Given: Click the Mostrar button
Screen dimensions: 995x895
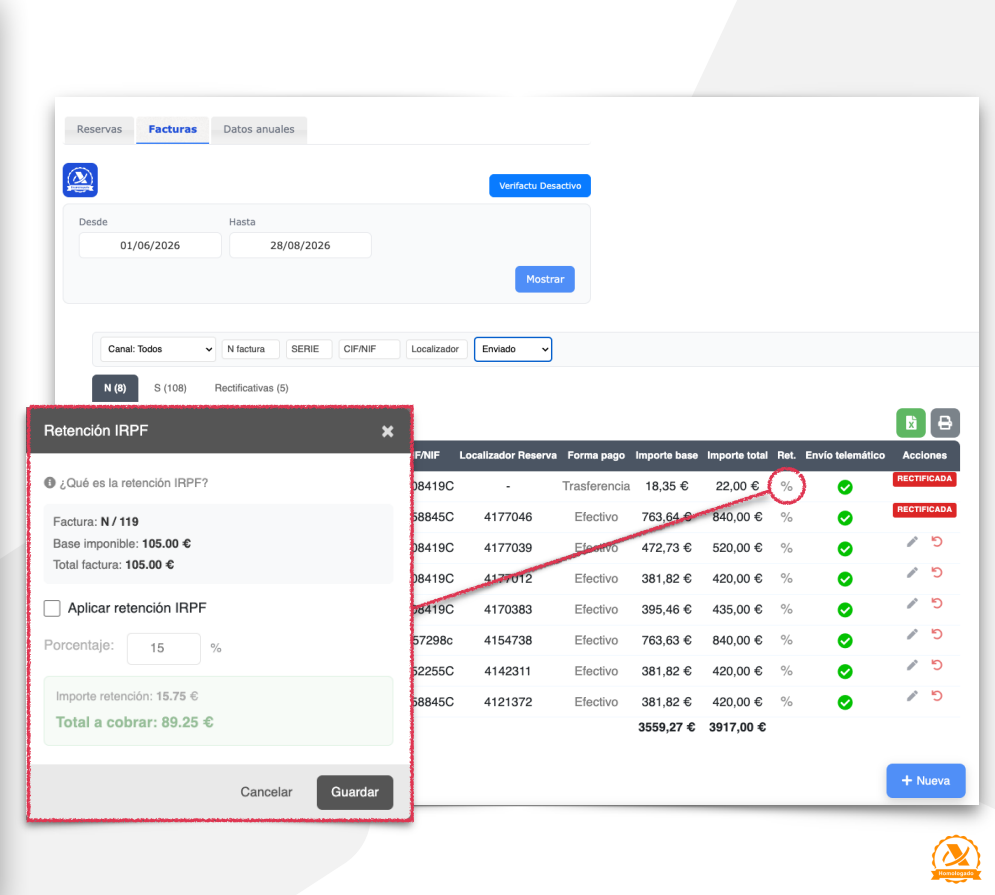Looking at the screenshot, I should pyautogui.click(x=545, y=279).
